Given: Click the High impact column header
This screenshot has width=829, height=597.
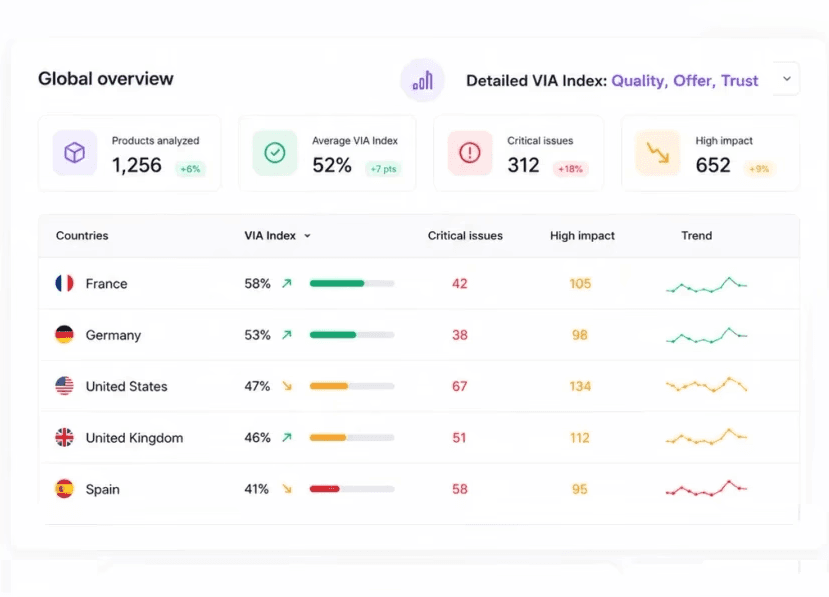Looking at the screenshot, I should (x=582, y=236).
